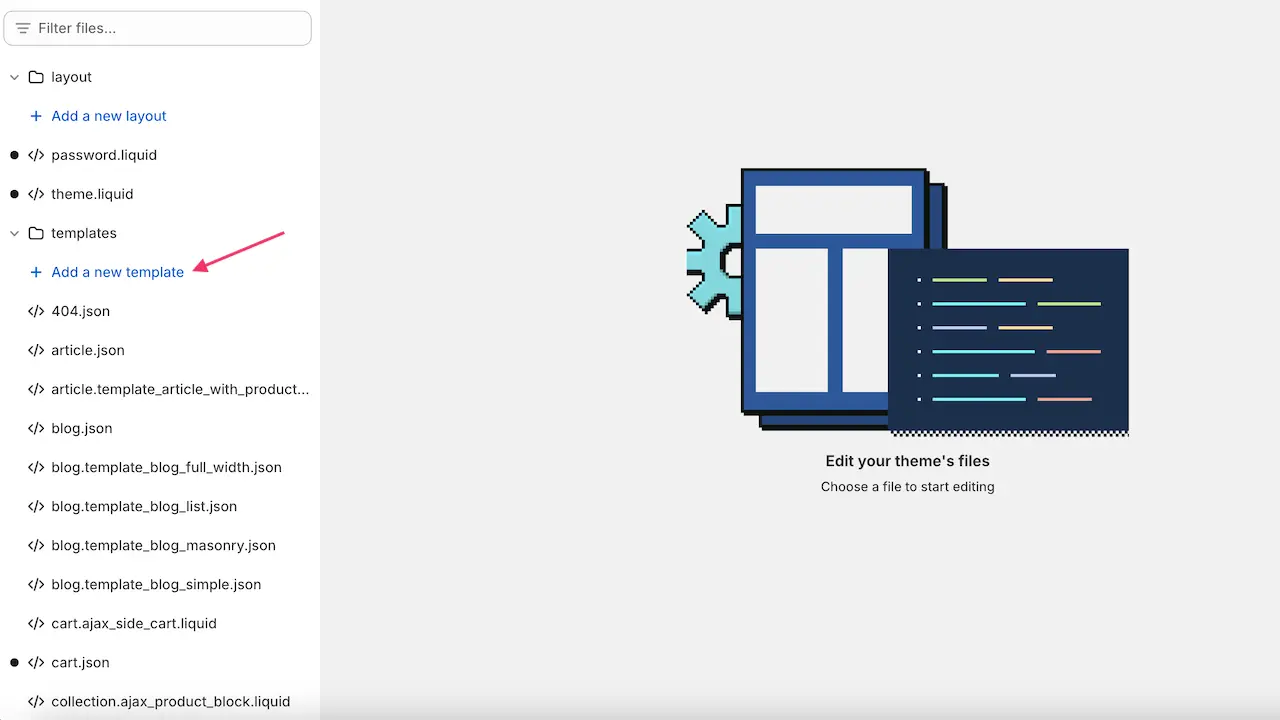The height and width of the screenshot is (720, 1280).
Task: Click Add a new template
Action: coord(117,272)
